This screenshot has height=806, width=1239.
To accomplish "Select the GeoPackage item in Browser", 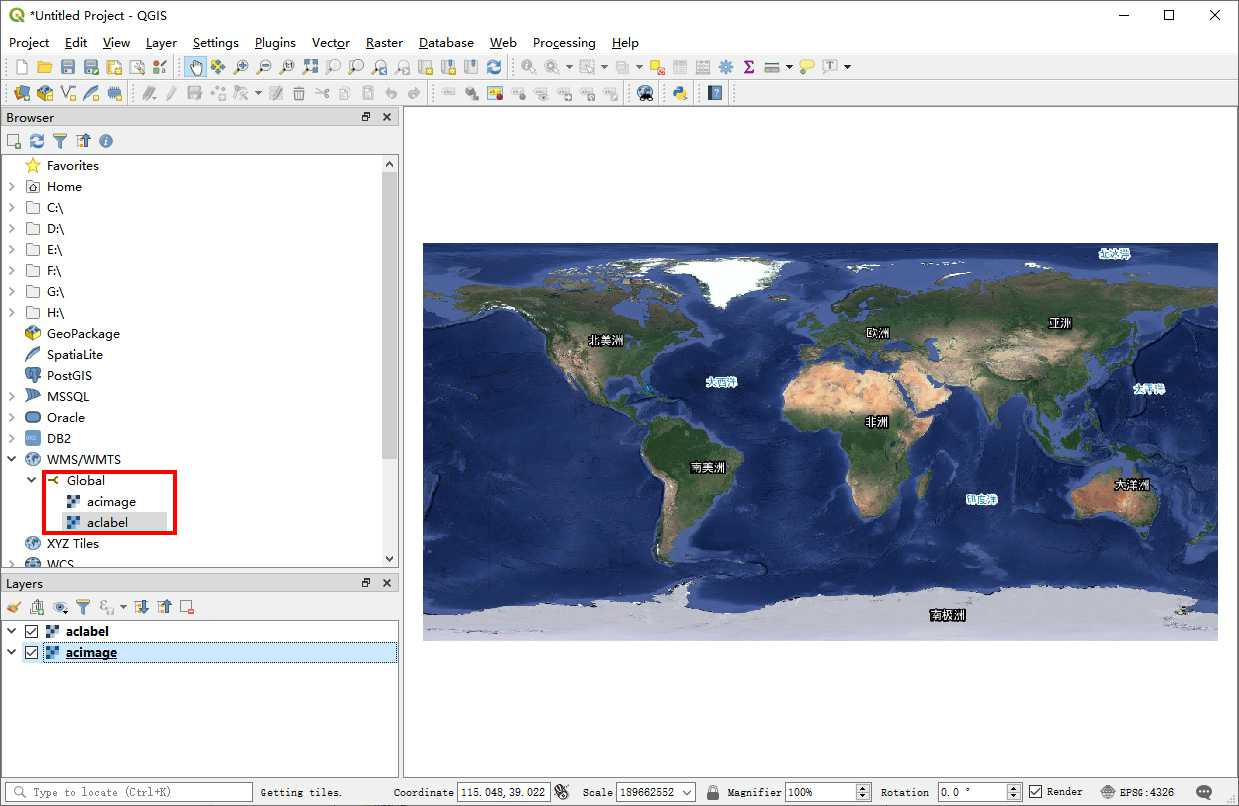I will (x=83, y=333).
